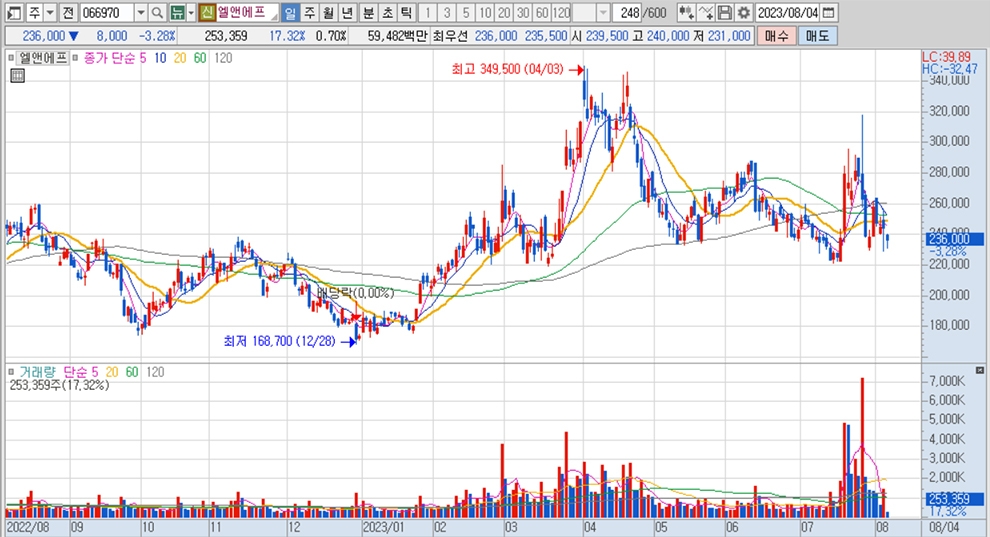Click the 매수 buy button

(776, 36)
